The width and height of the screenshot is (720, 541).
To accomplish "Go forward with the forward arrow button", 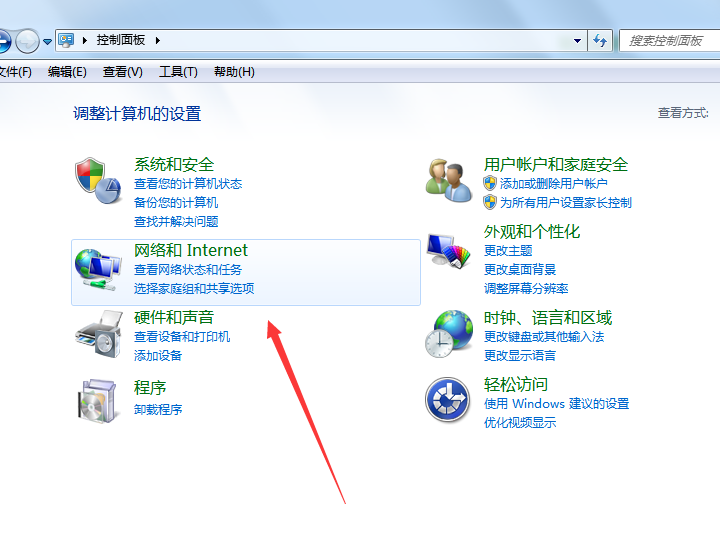I will point(28,41).
